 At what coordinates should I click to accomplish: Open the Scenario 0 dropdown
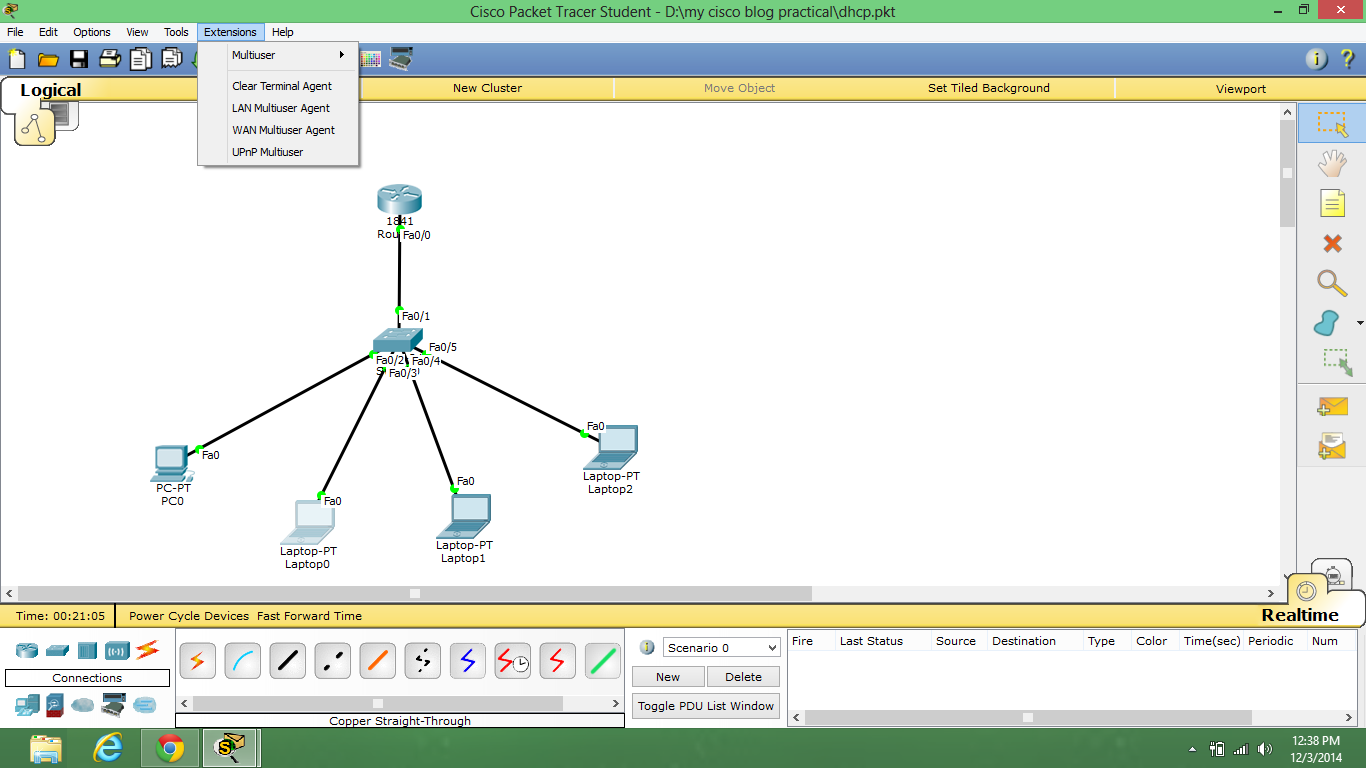tap(721, 648)
